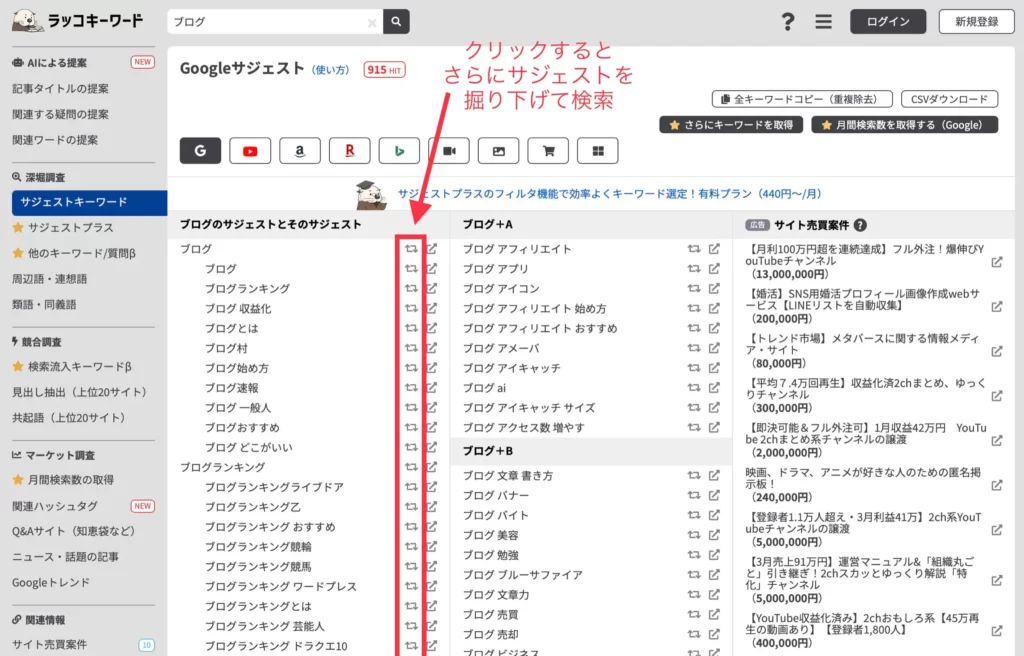Open the help question mark icon

(788, 22)
